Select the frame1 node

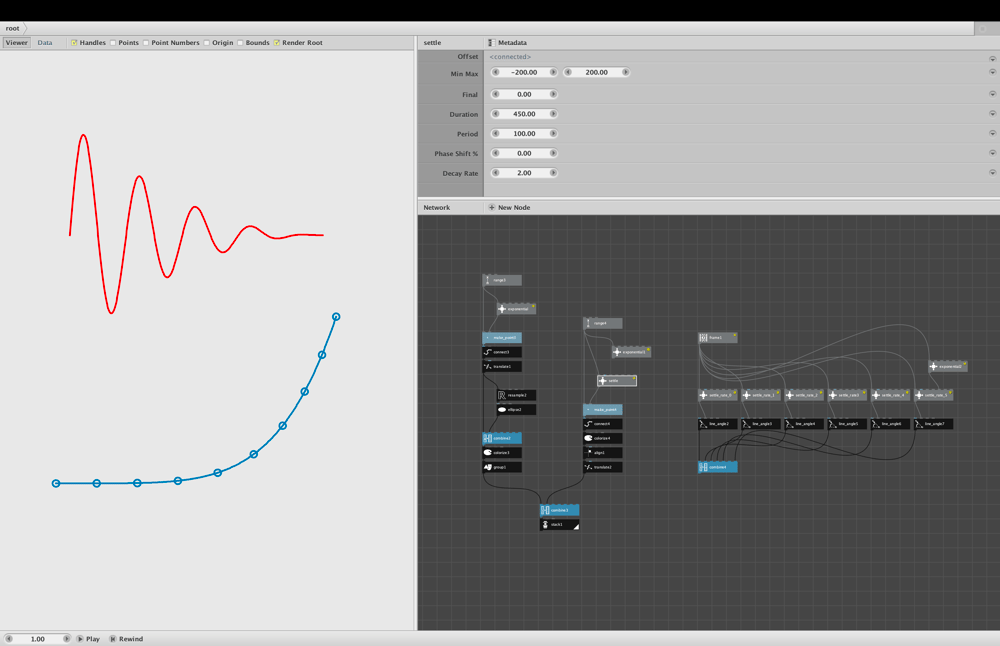pyautogui.click(x=717, y=337)
